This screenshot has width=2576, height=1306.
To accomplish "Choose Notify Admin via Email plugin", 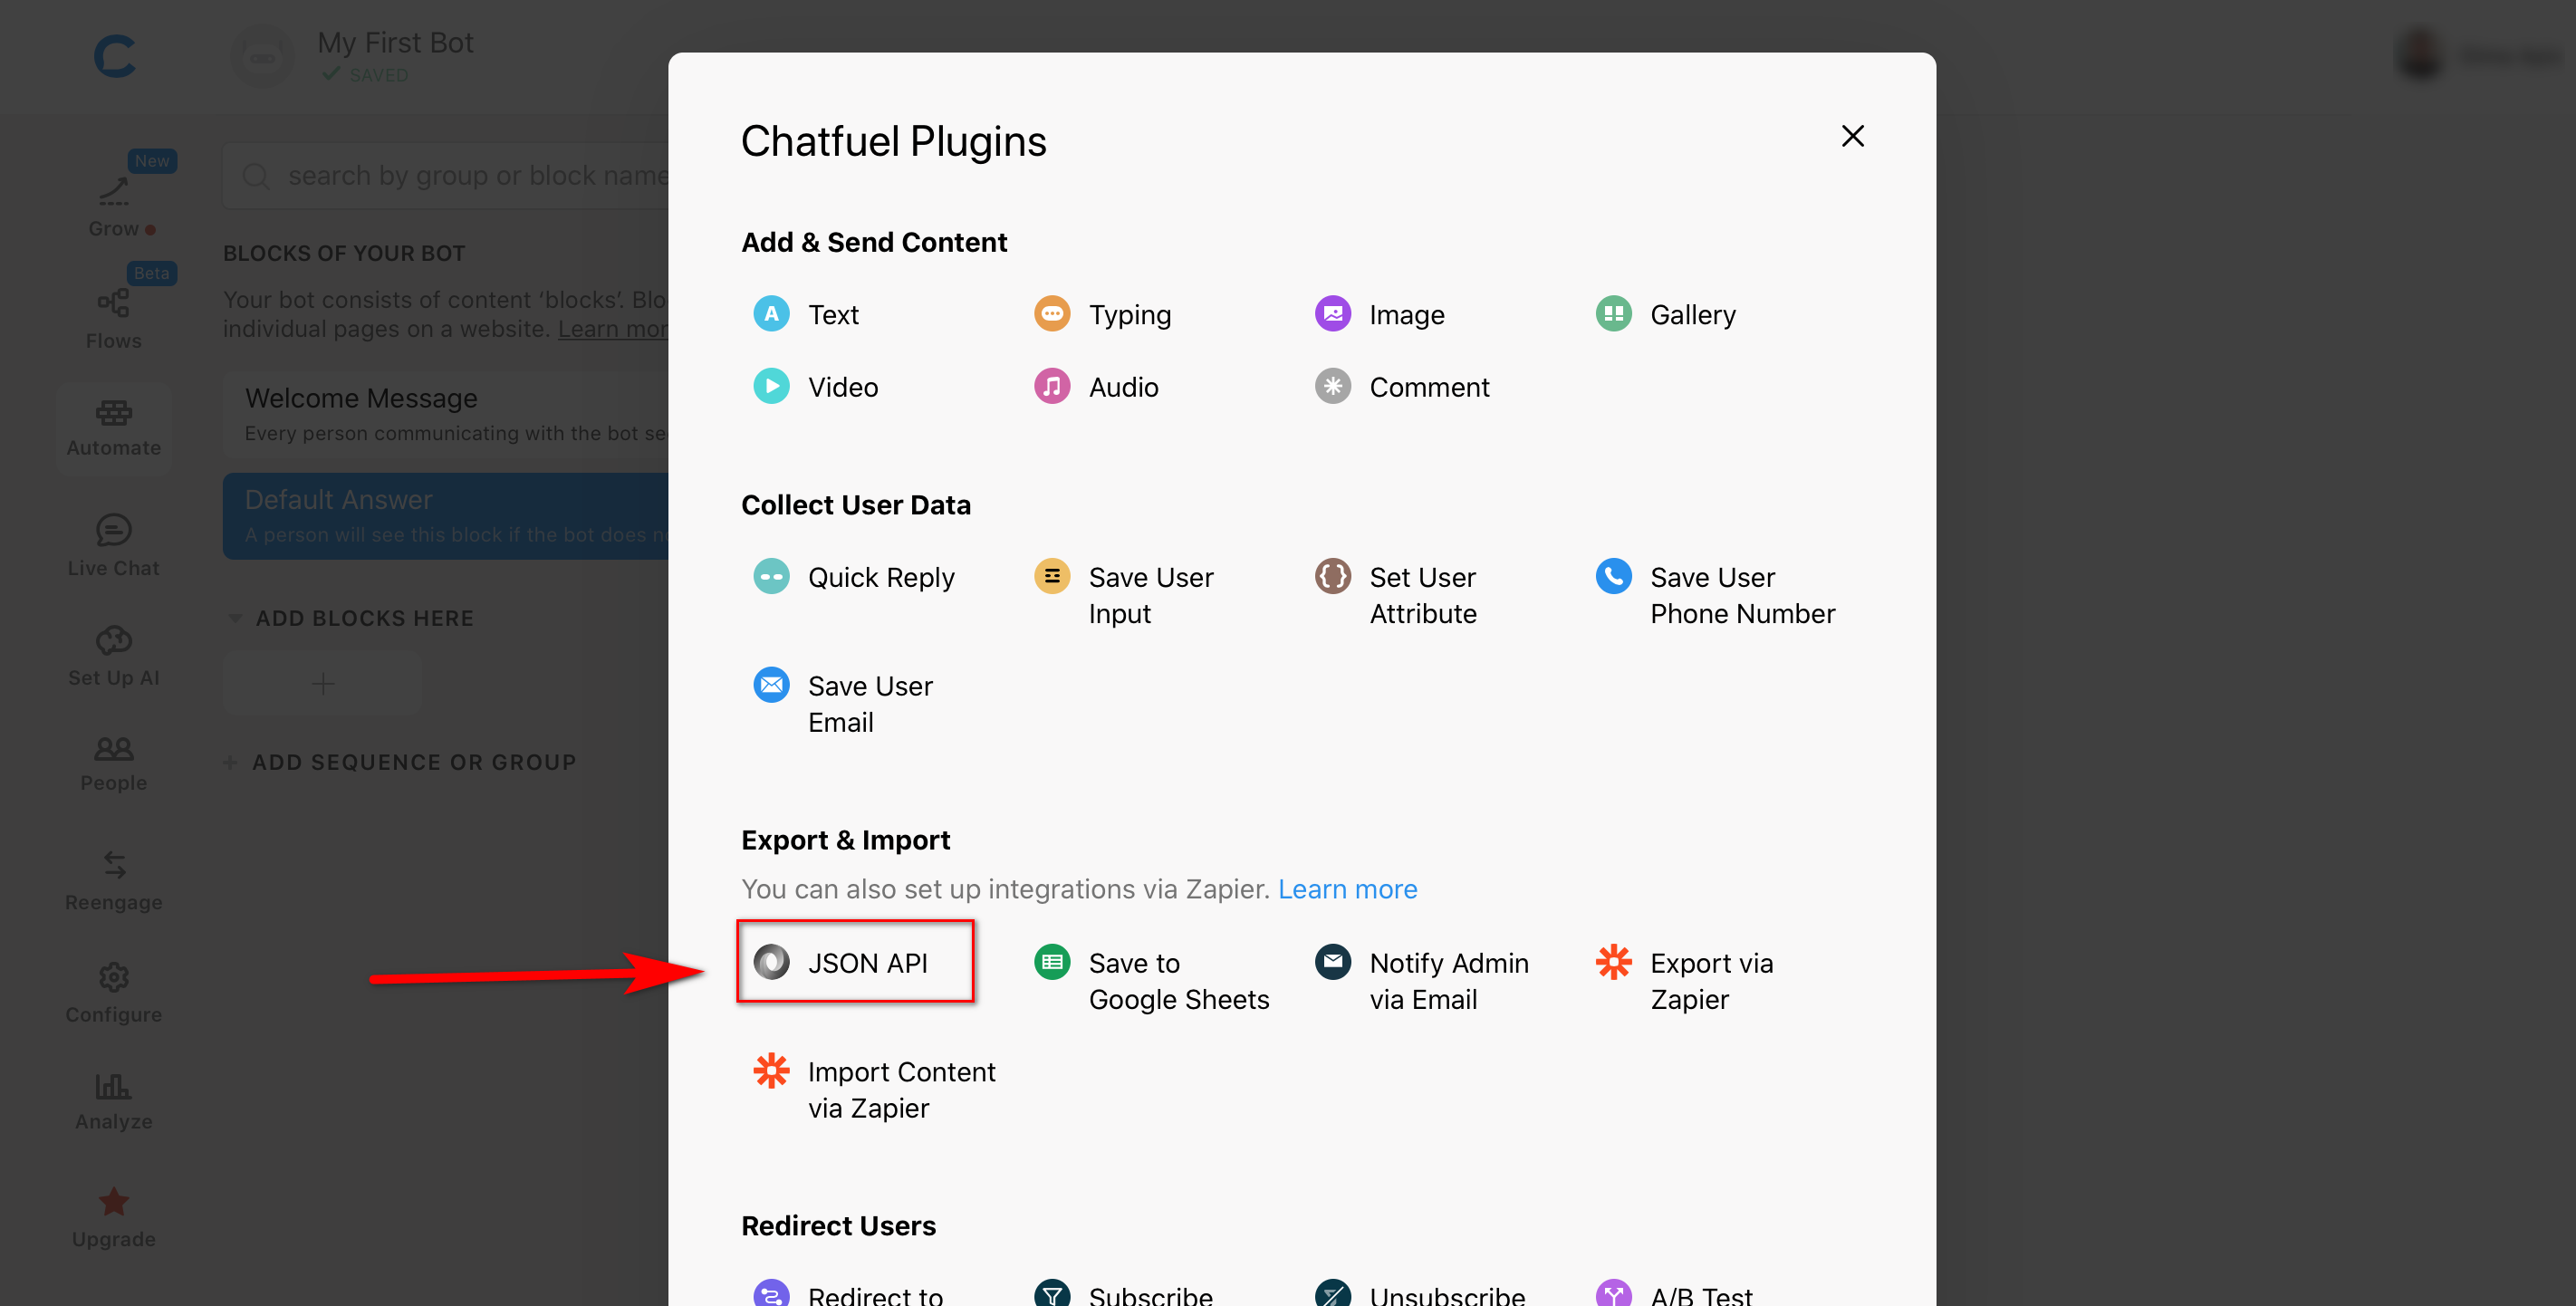I will pos(1422,980).
